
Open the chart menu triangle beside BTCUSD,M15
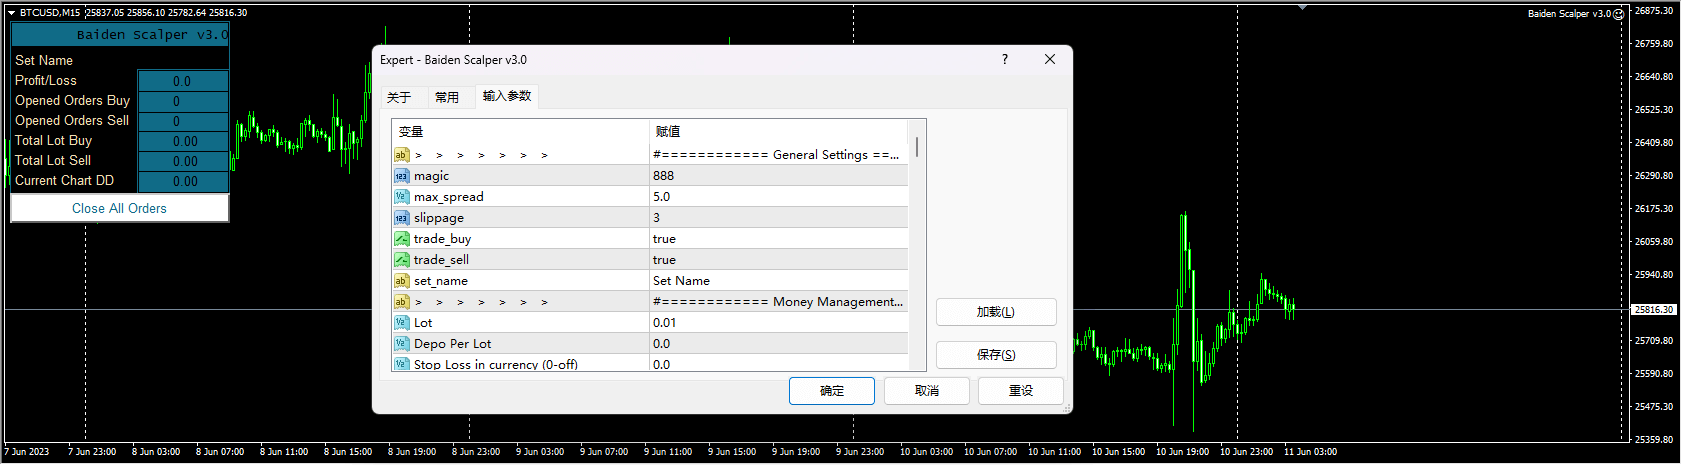point(11,13)
